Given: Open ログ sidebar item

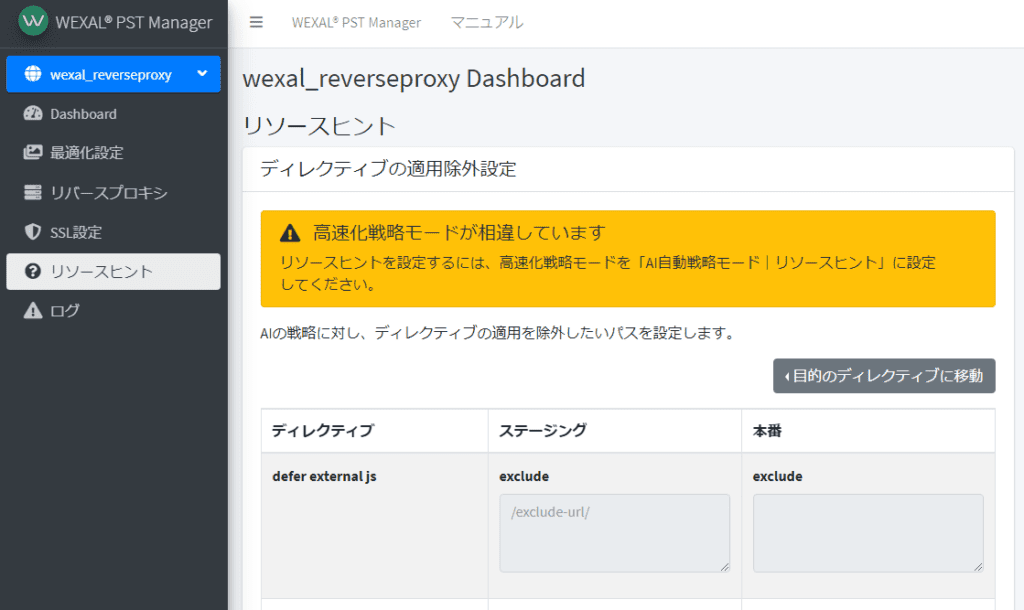Looking at the screenshot, I should coord(113,311).
